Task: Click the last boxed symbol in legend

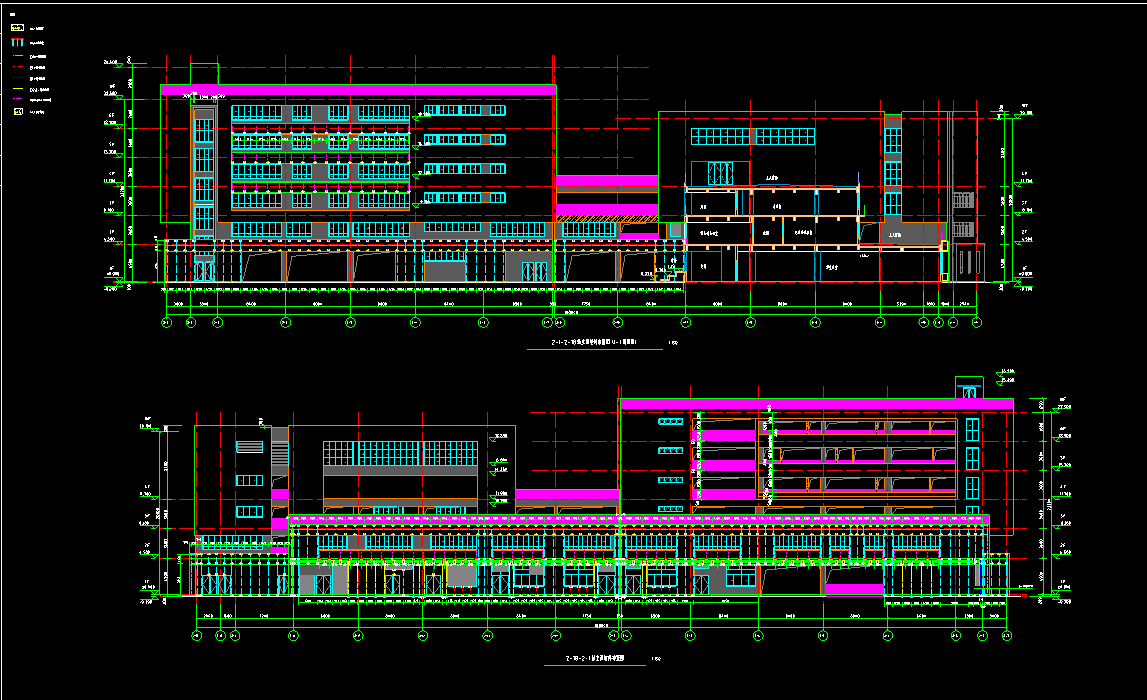Action: click(17, 112)
